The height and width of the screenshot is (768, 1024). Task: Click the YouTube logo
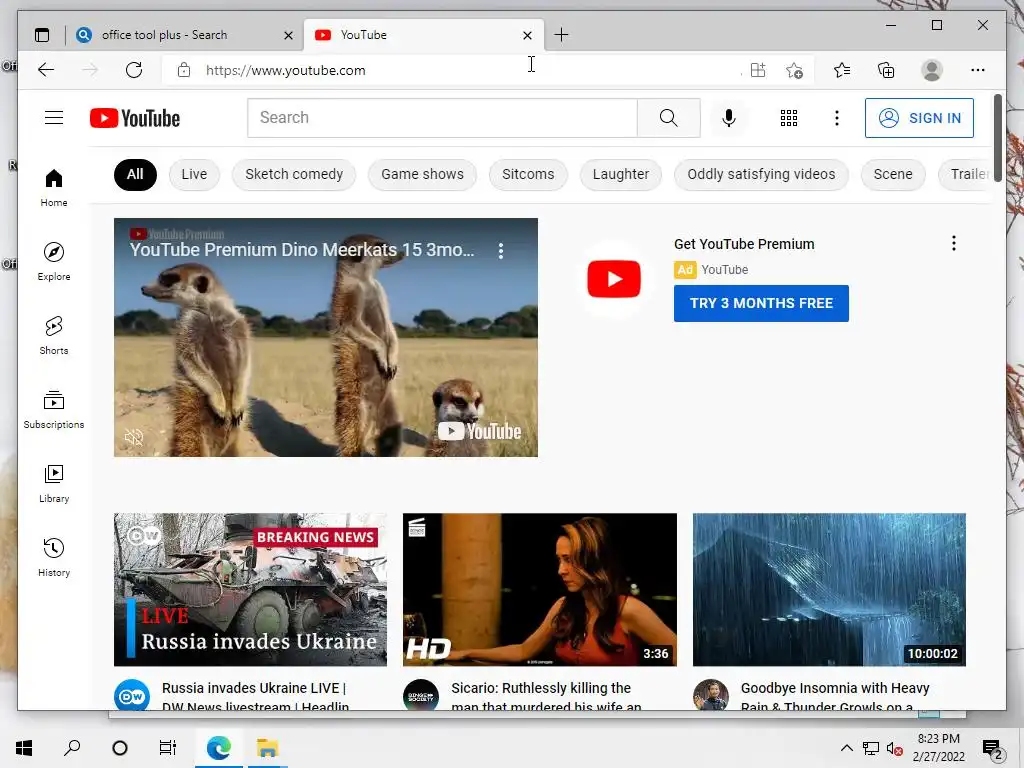pyautogui.click(x=135, y=118)
